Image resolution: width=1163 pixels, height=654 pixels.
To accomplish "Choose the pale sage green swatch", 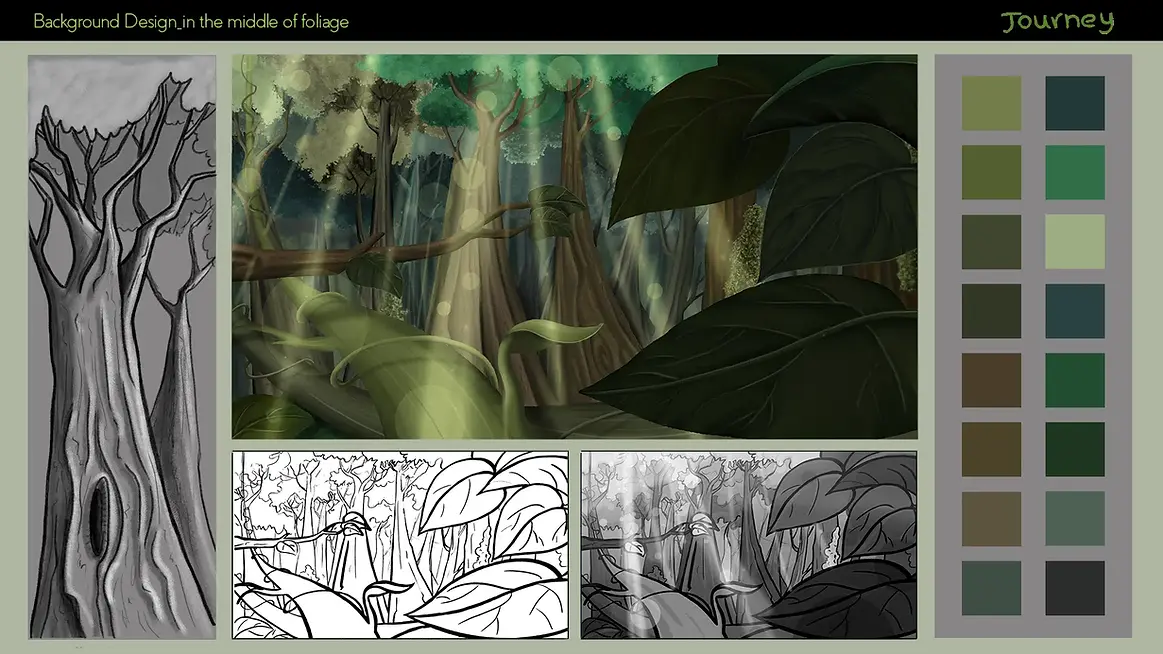I will pyautogui.click(x=1075, y=242).
